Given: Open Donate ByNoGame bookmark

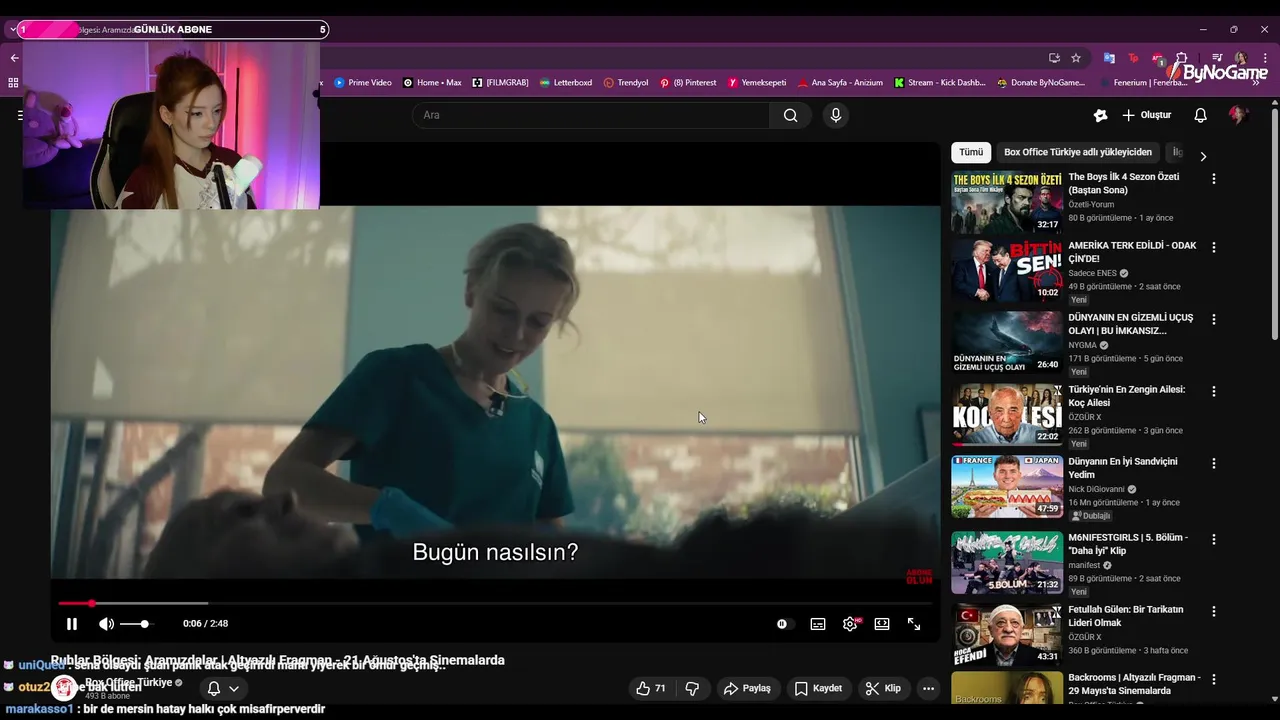Looking at the screenshot, I should [x=1041, y=83].
